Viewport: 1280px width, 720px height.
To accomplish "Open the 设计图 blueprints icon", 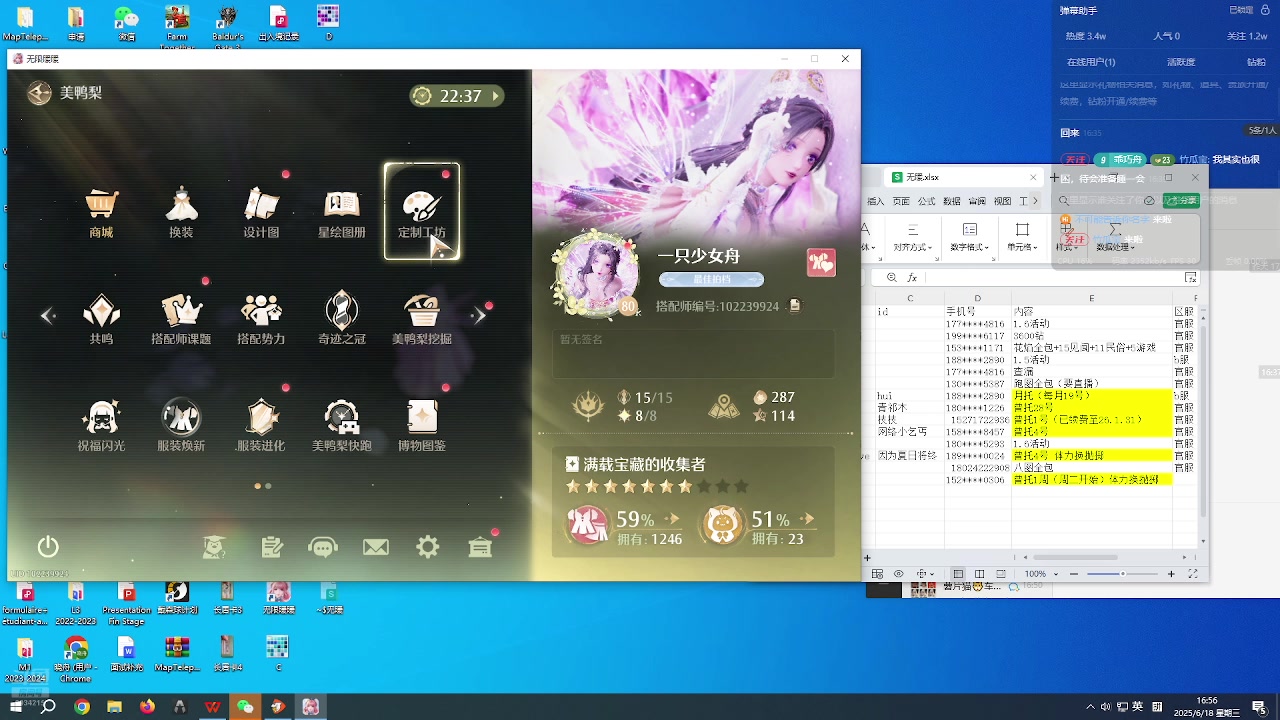I will [261, 212].
